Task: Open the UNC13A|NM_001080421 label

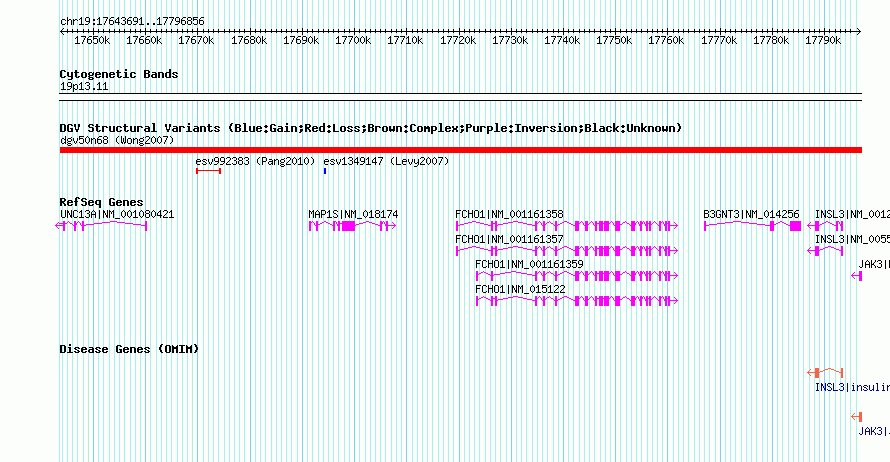Action: point(117,215)
